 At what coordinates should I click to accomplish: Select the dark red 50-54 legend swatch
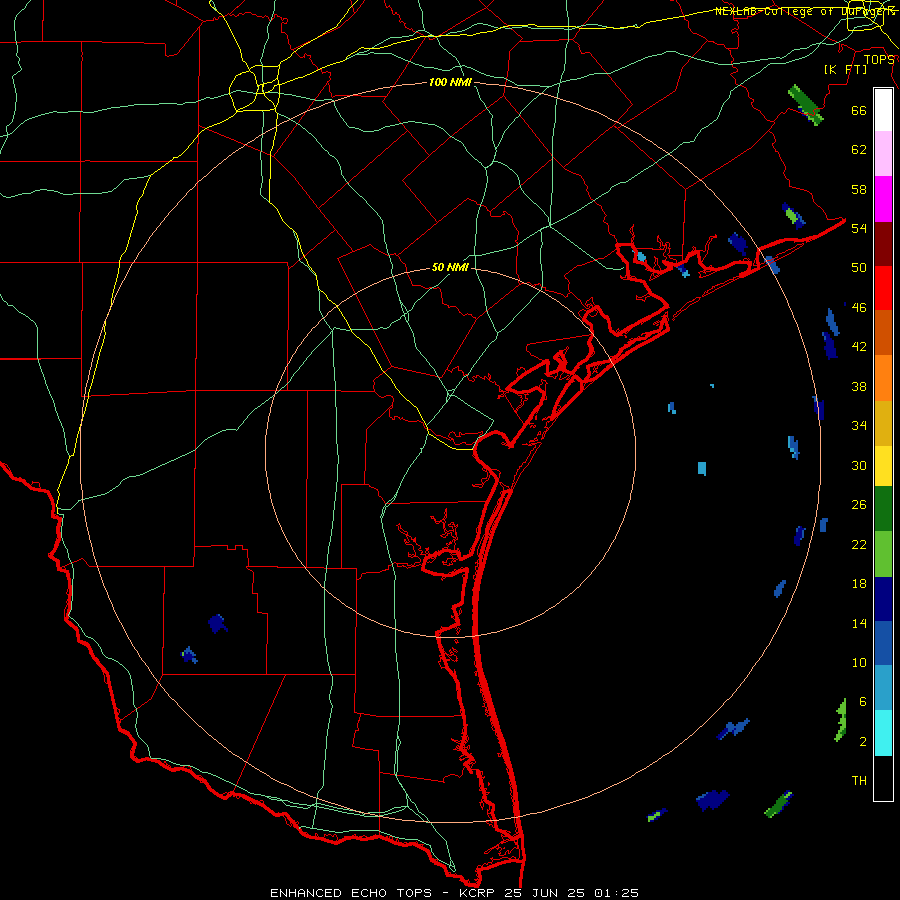883,244
